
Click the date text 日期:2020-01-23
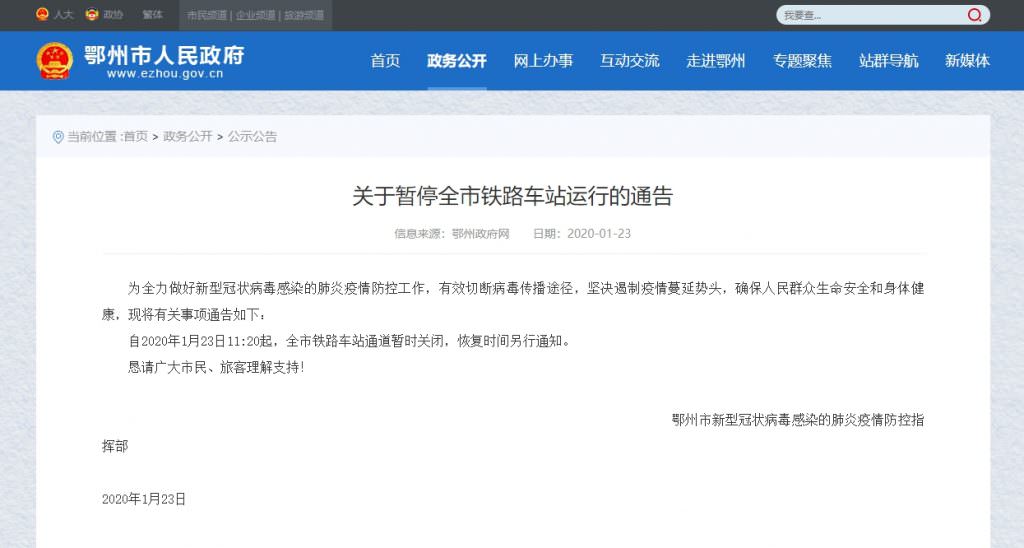(582, 234)
